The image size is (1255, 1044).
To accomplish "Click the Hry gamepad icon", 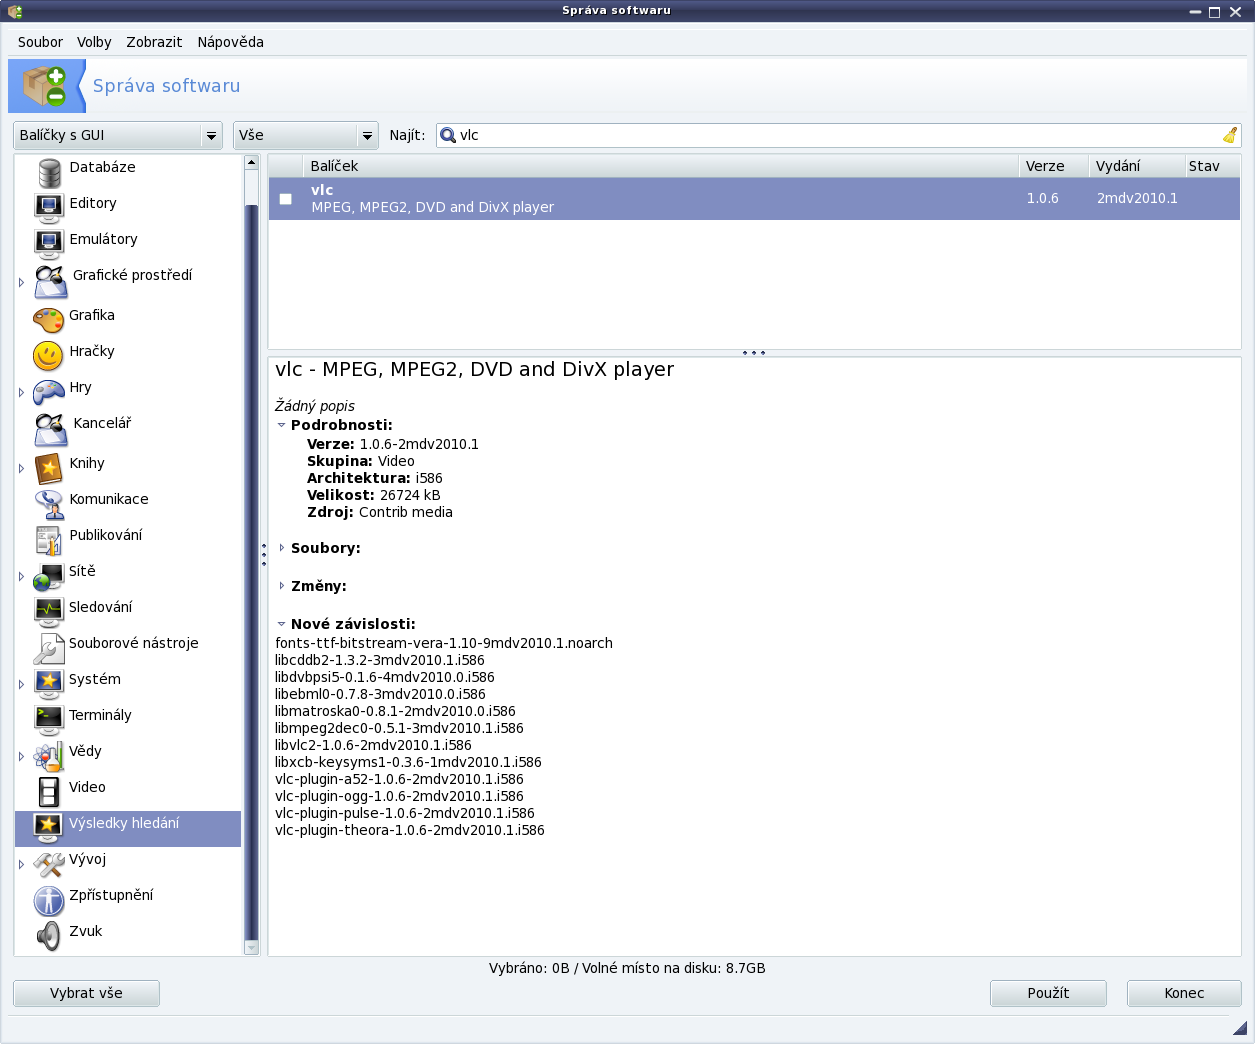I will pos(48,392).
